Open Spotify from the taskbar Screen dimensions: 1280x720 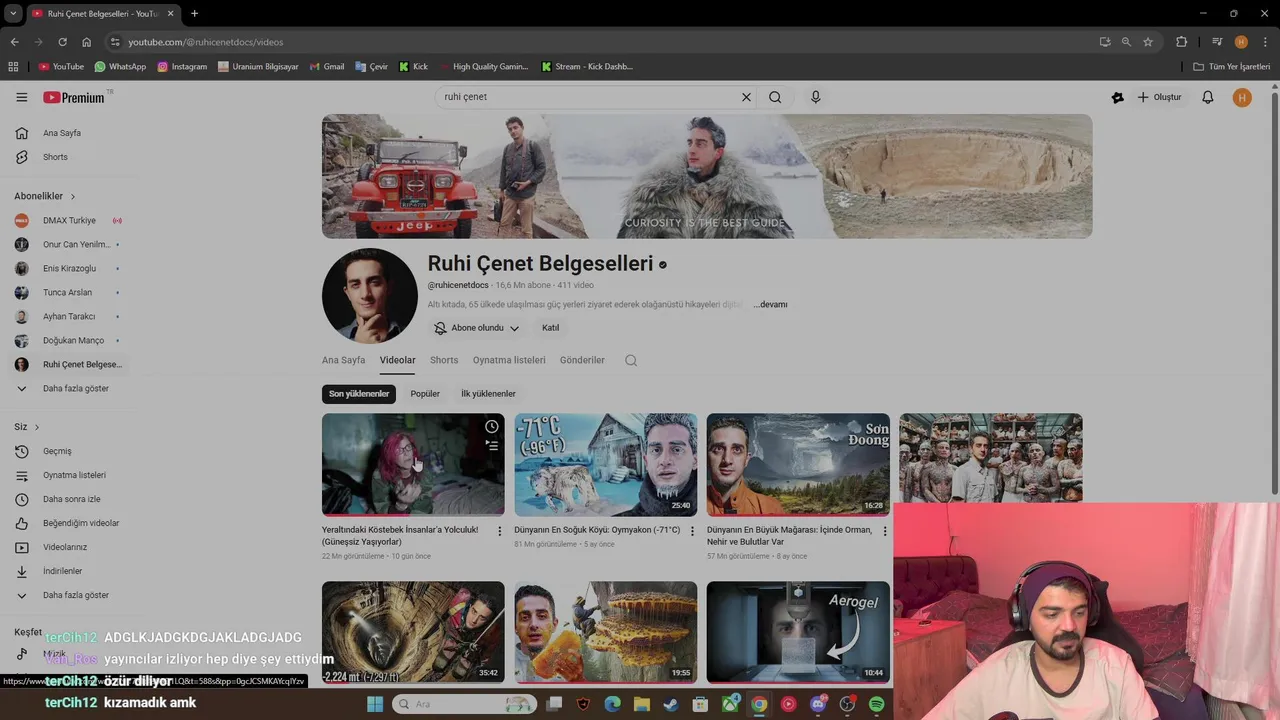tap(877, 704)
